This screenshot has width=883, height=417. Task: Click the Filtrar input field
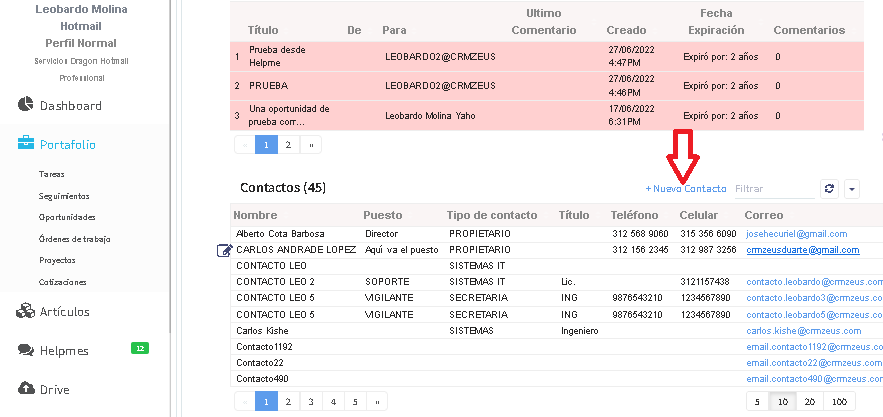tap(774, 188)
